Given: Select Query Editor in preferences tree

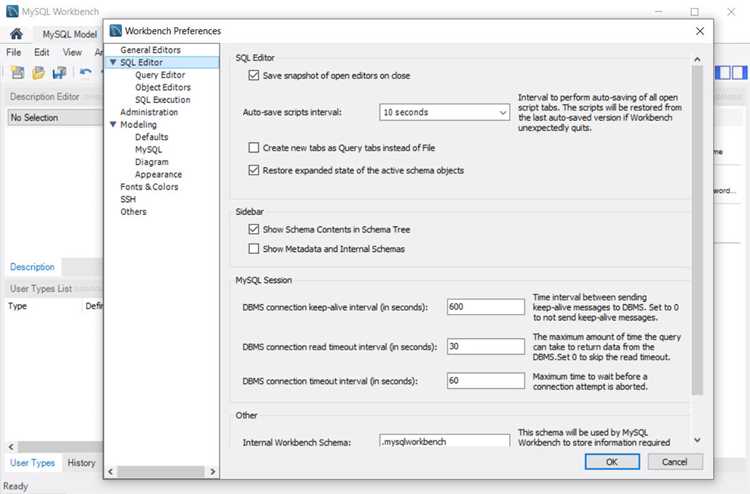Looking at the screenshot, I should tap(160, 75).
